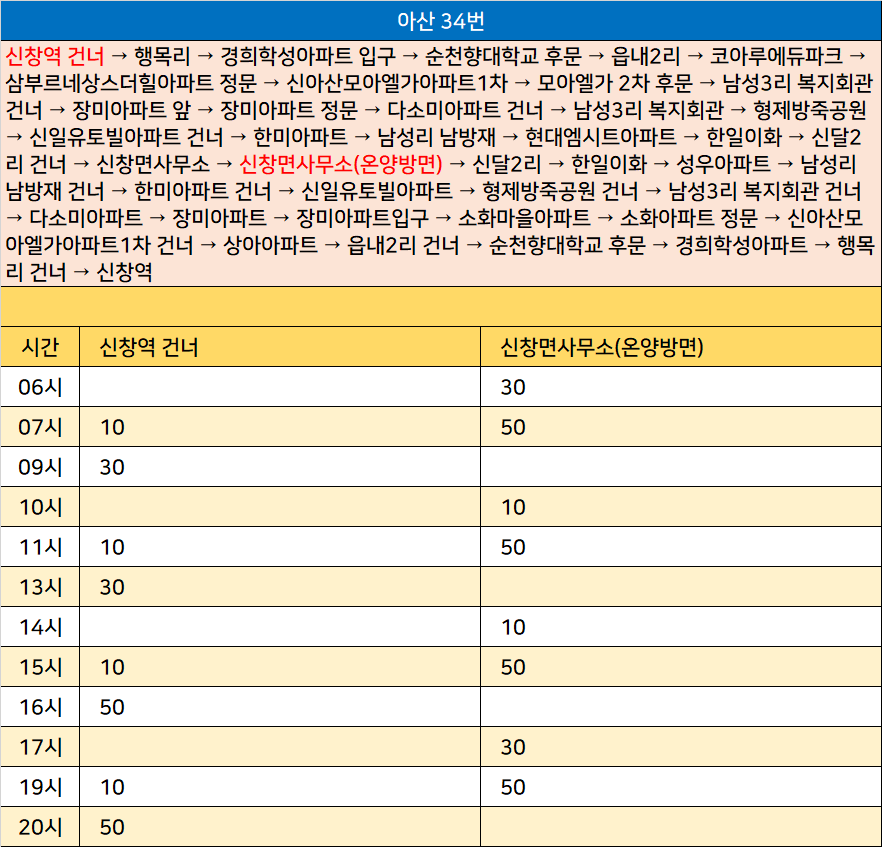Click the stop '장미아파트 앞'
This screenshot has width=882, height=847.
point(132,110)
